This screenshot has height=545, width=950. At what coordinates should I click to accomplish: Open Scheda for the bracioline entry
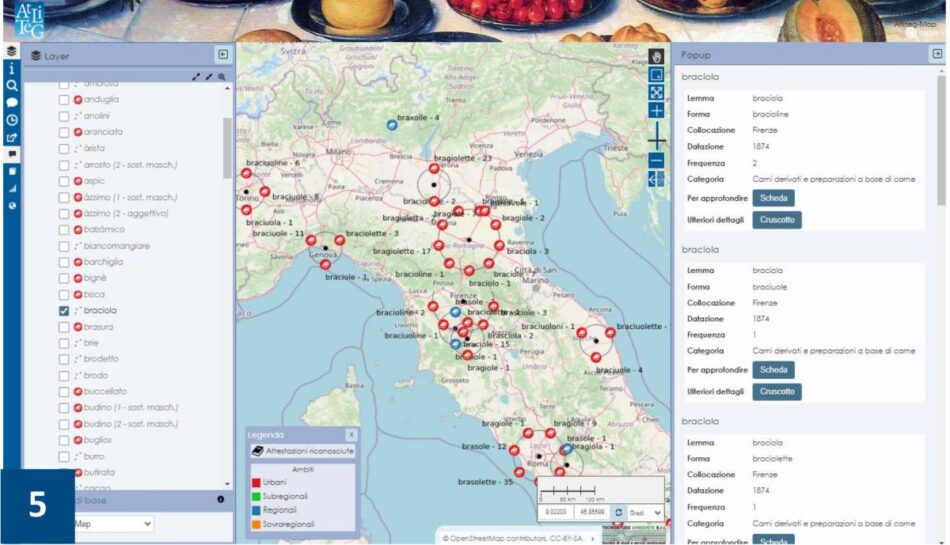click(776, 198)
